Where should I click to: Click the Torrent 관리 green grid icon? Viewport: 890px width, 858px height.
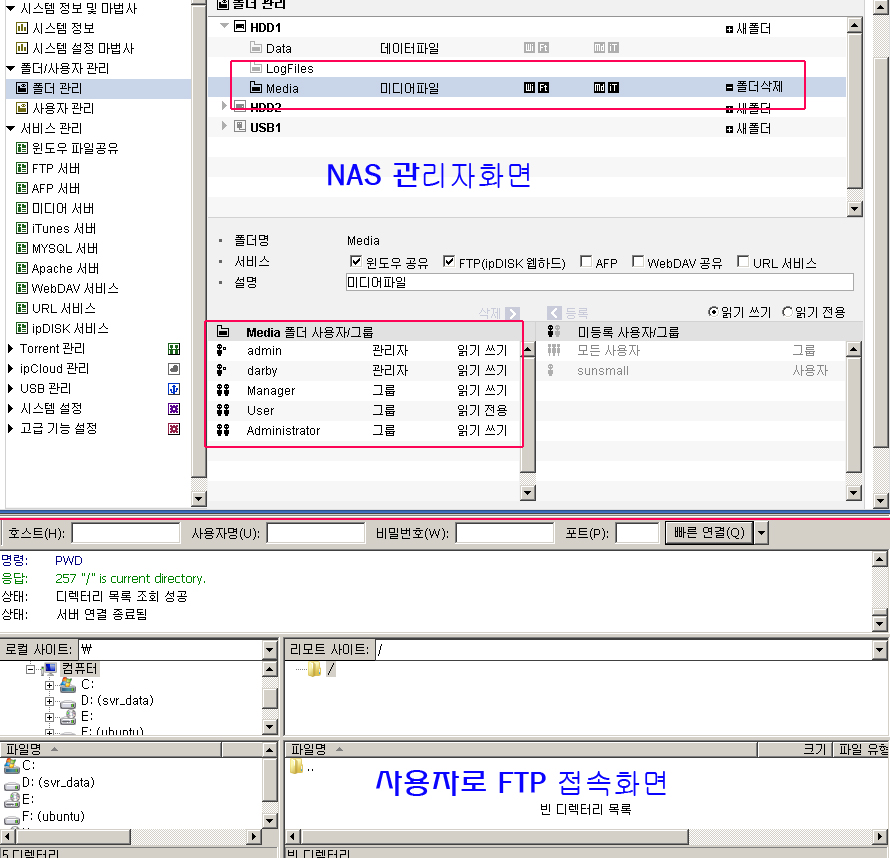point(174,349)
